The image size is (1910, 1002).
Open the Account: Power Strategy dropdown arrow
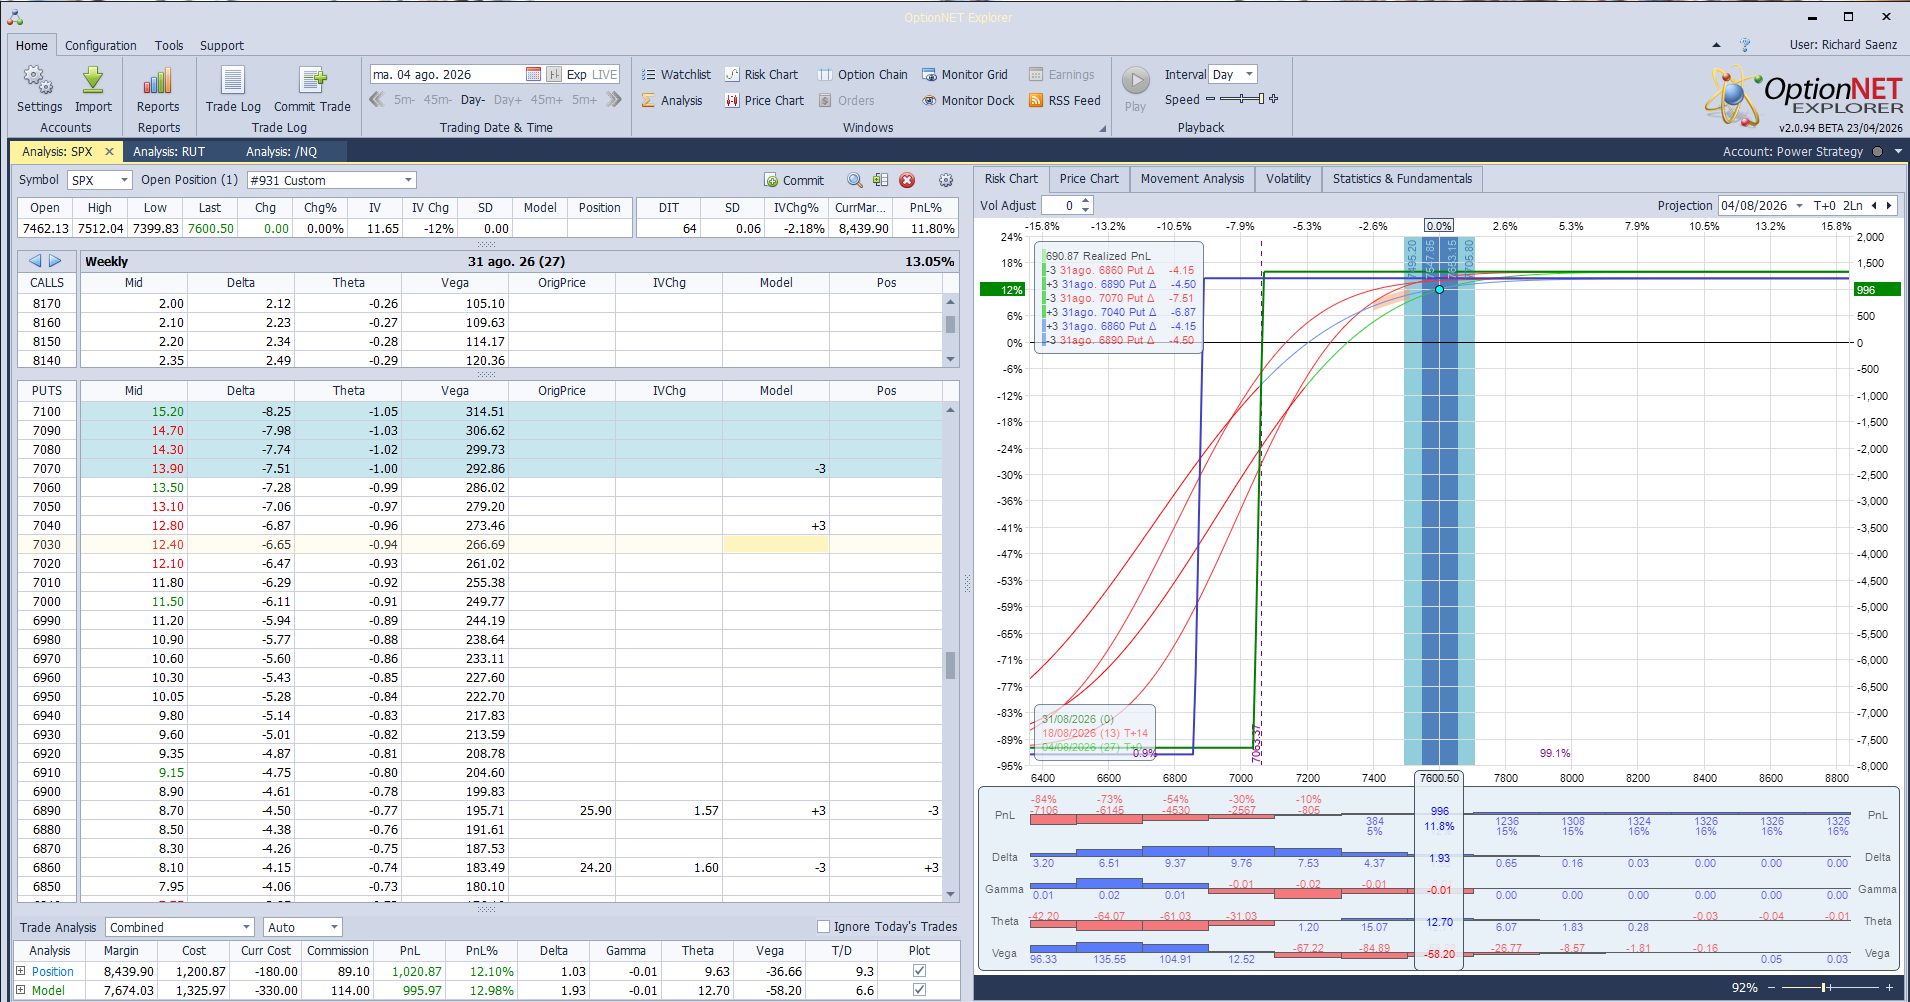pyautogui.click(x=1898, y=152)
